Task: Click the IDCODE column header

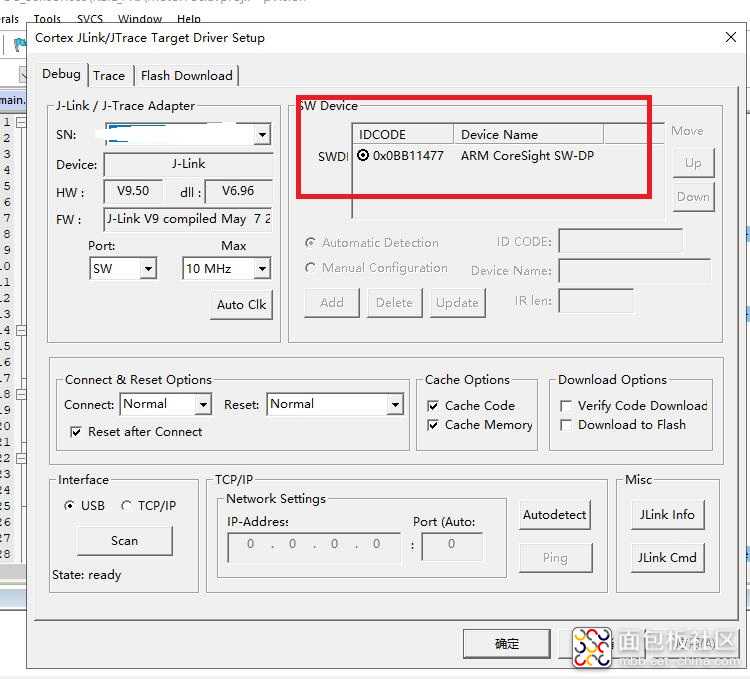Action: coord(403,134)
